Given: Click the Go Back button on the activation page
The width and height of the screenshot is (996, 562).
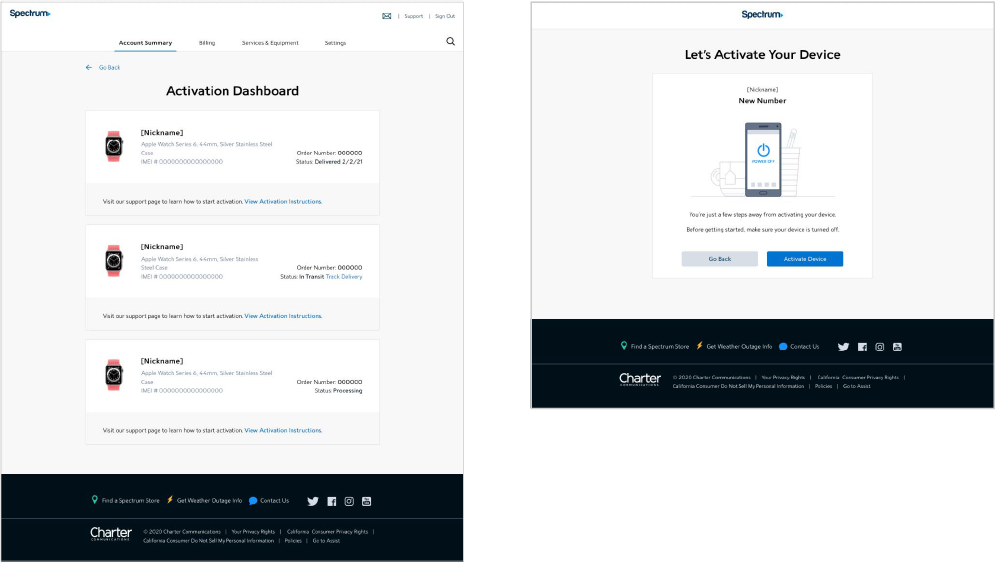Looking at the screenshot, I should [720, 258].
